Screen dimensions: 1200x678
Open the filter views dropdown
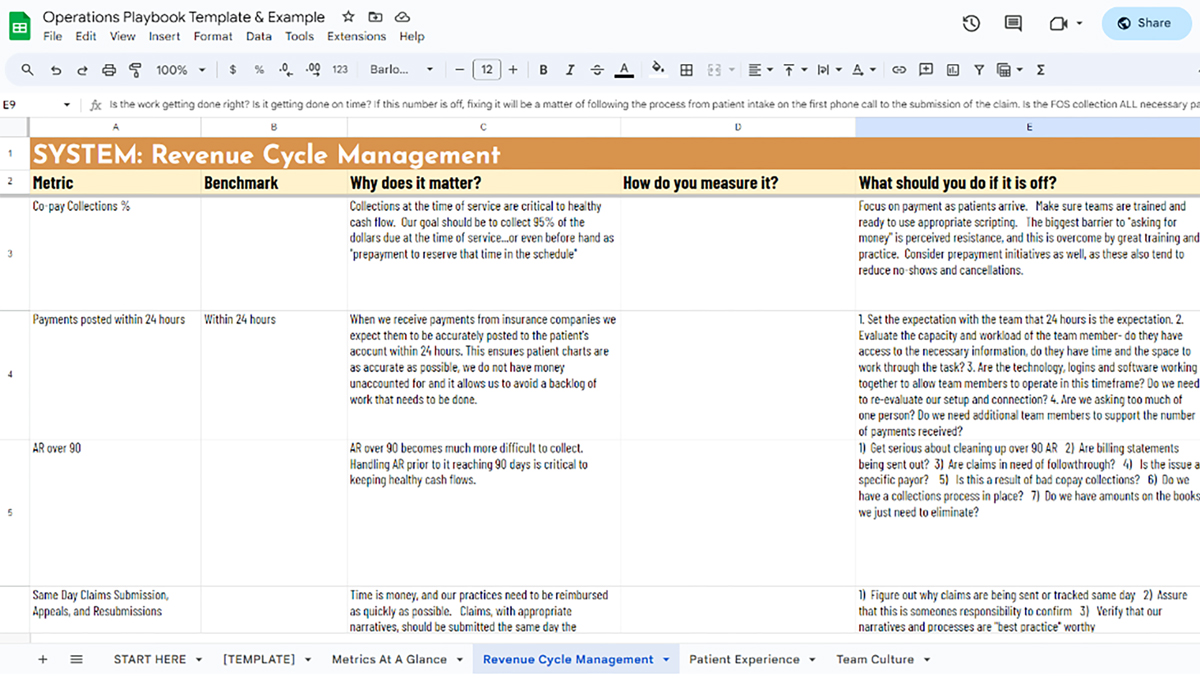tap(1009, 70)
